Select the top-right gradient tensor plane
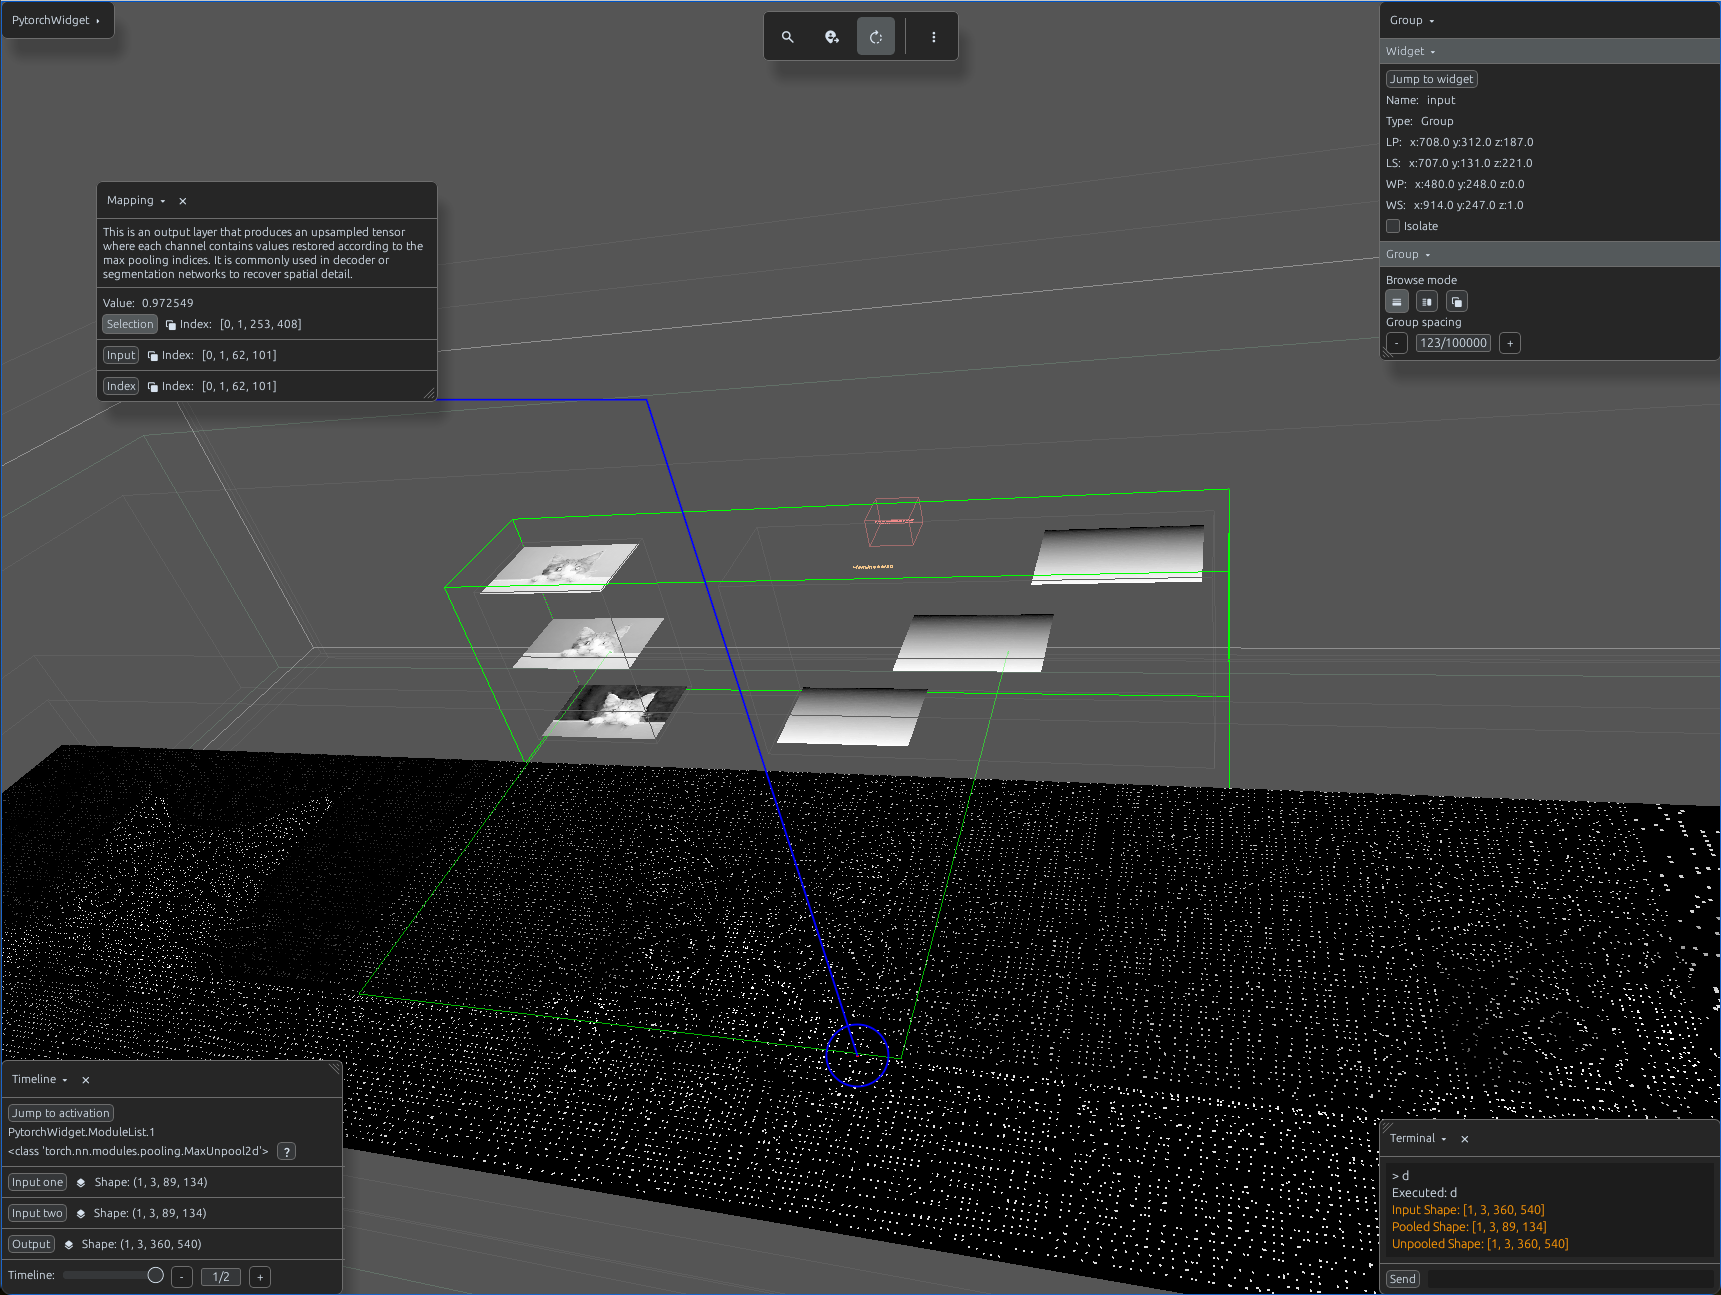Viewport: 1721px width, 1295px height. [x=1119, y=555]
